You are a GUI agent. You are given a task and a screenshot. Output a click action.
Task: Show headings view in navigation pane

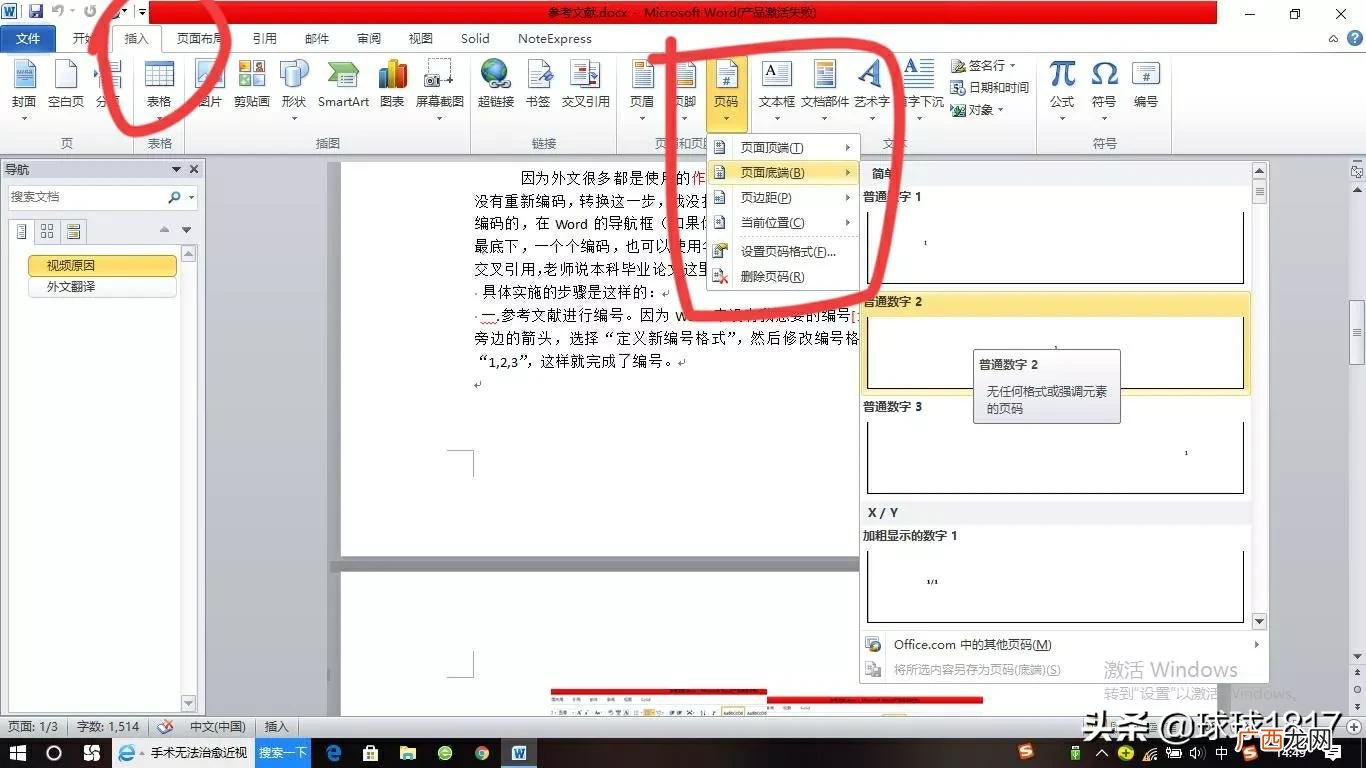tap(22, 232)
